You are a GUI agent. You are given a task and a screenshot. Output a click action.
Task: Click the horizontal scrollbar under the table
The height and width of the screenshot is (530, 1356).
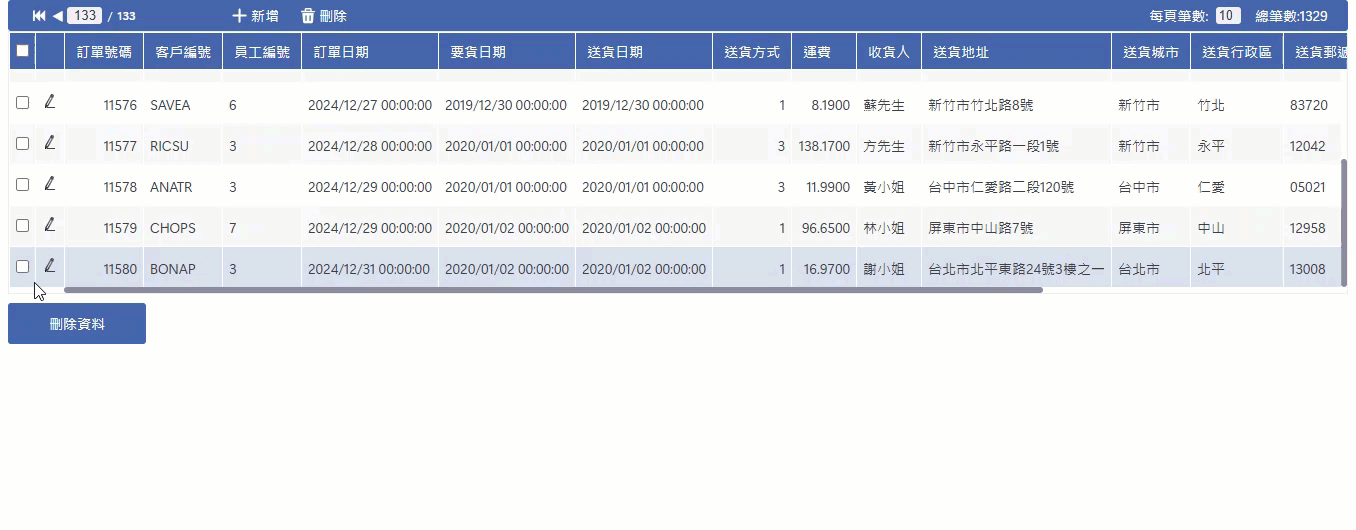[x=553, y=290]
